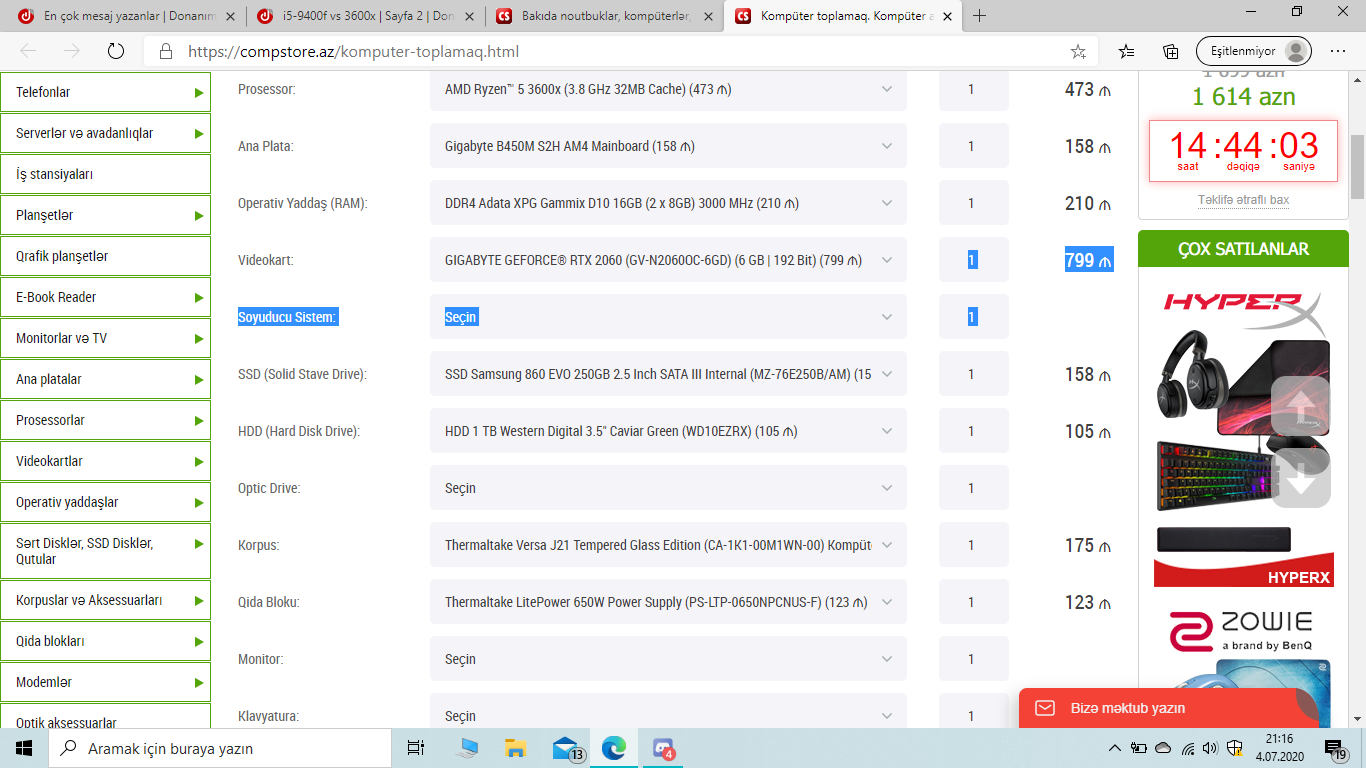Screen dimensions: 1366x768
Task: Open the Ana Plata dropdown
Action: [668, 146]
